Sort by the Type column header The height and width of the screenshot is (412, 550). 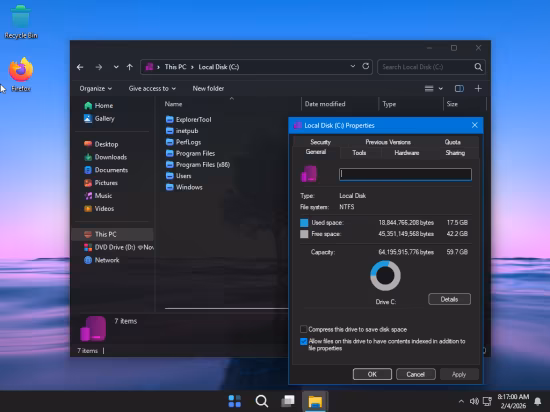click(389, 104)
